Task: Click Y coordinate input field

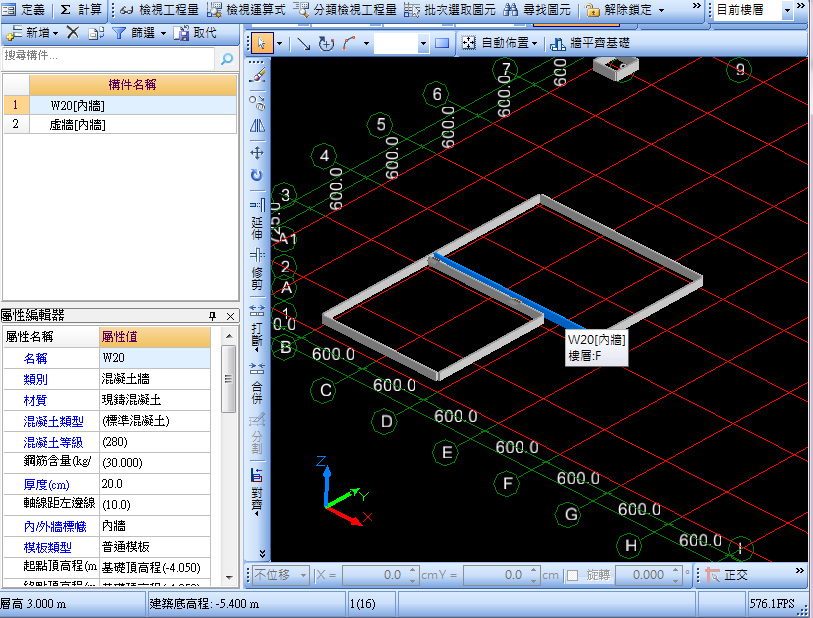Action: (501, 575)
